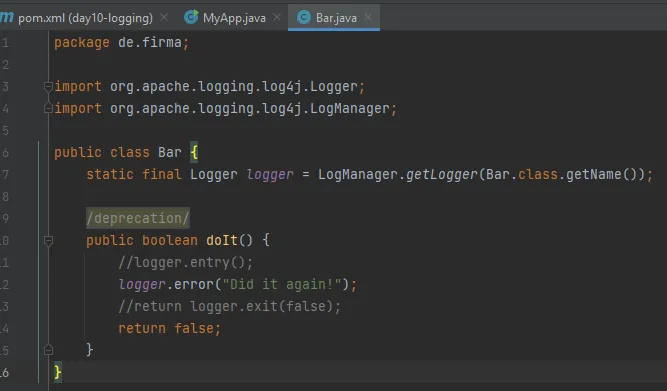Image resolution: width=667 pixels, height=391 pixels.
Task: Click the doIt method name
Action: pos(222,240)
